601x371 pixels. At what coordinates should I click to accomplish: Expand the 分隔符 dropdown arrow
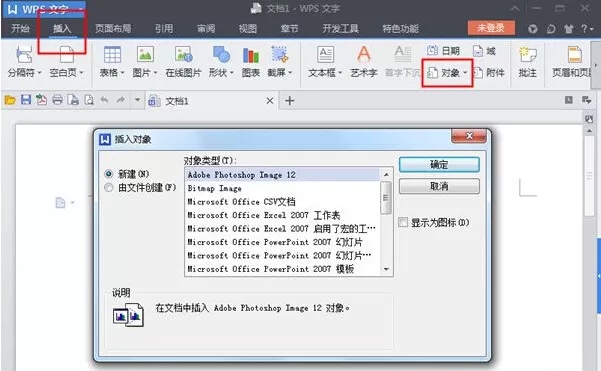(39, 72)
